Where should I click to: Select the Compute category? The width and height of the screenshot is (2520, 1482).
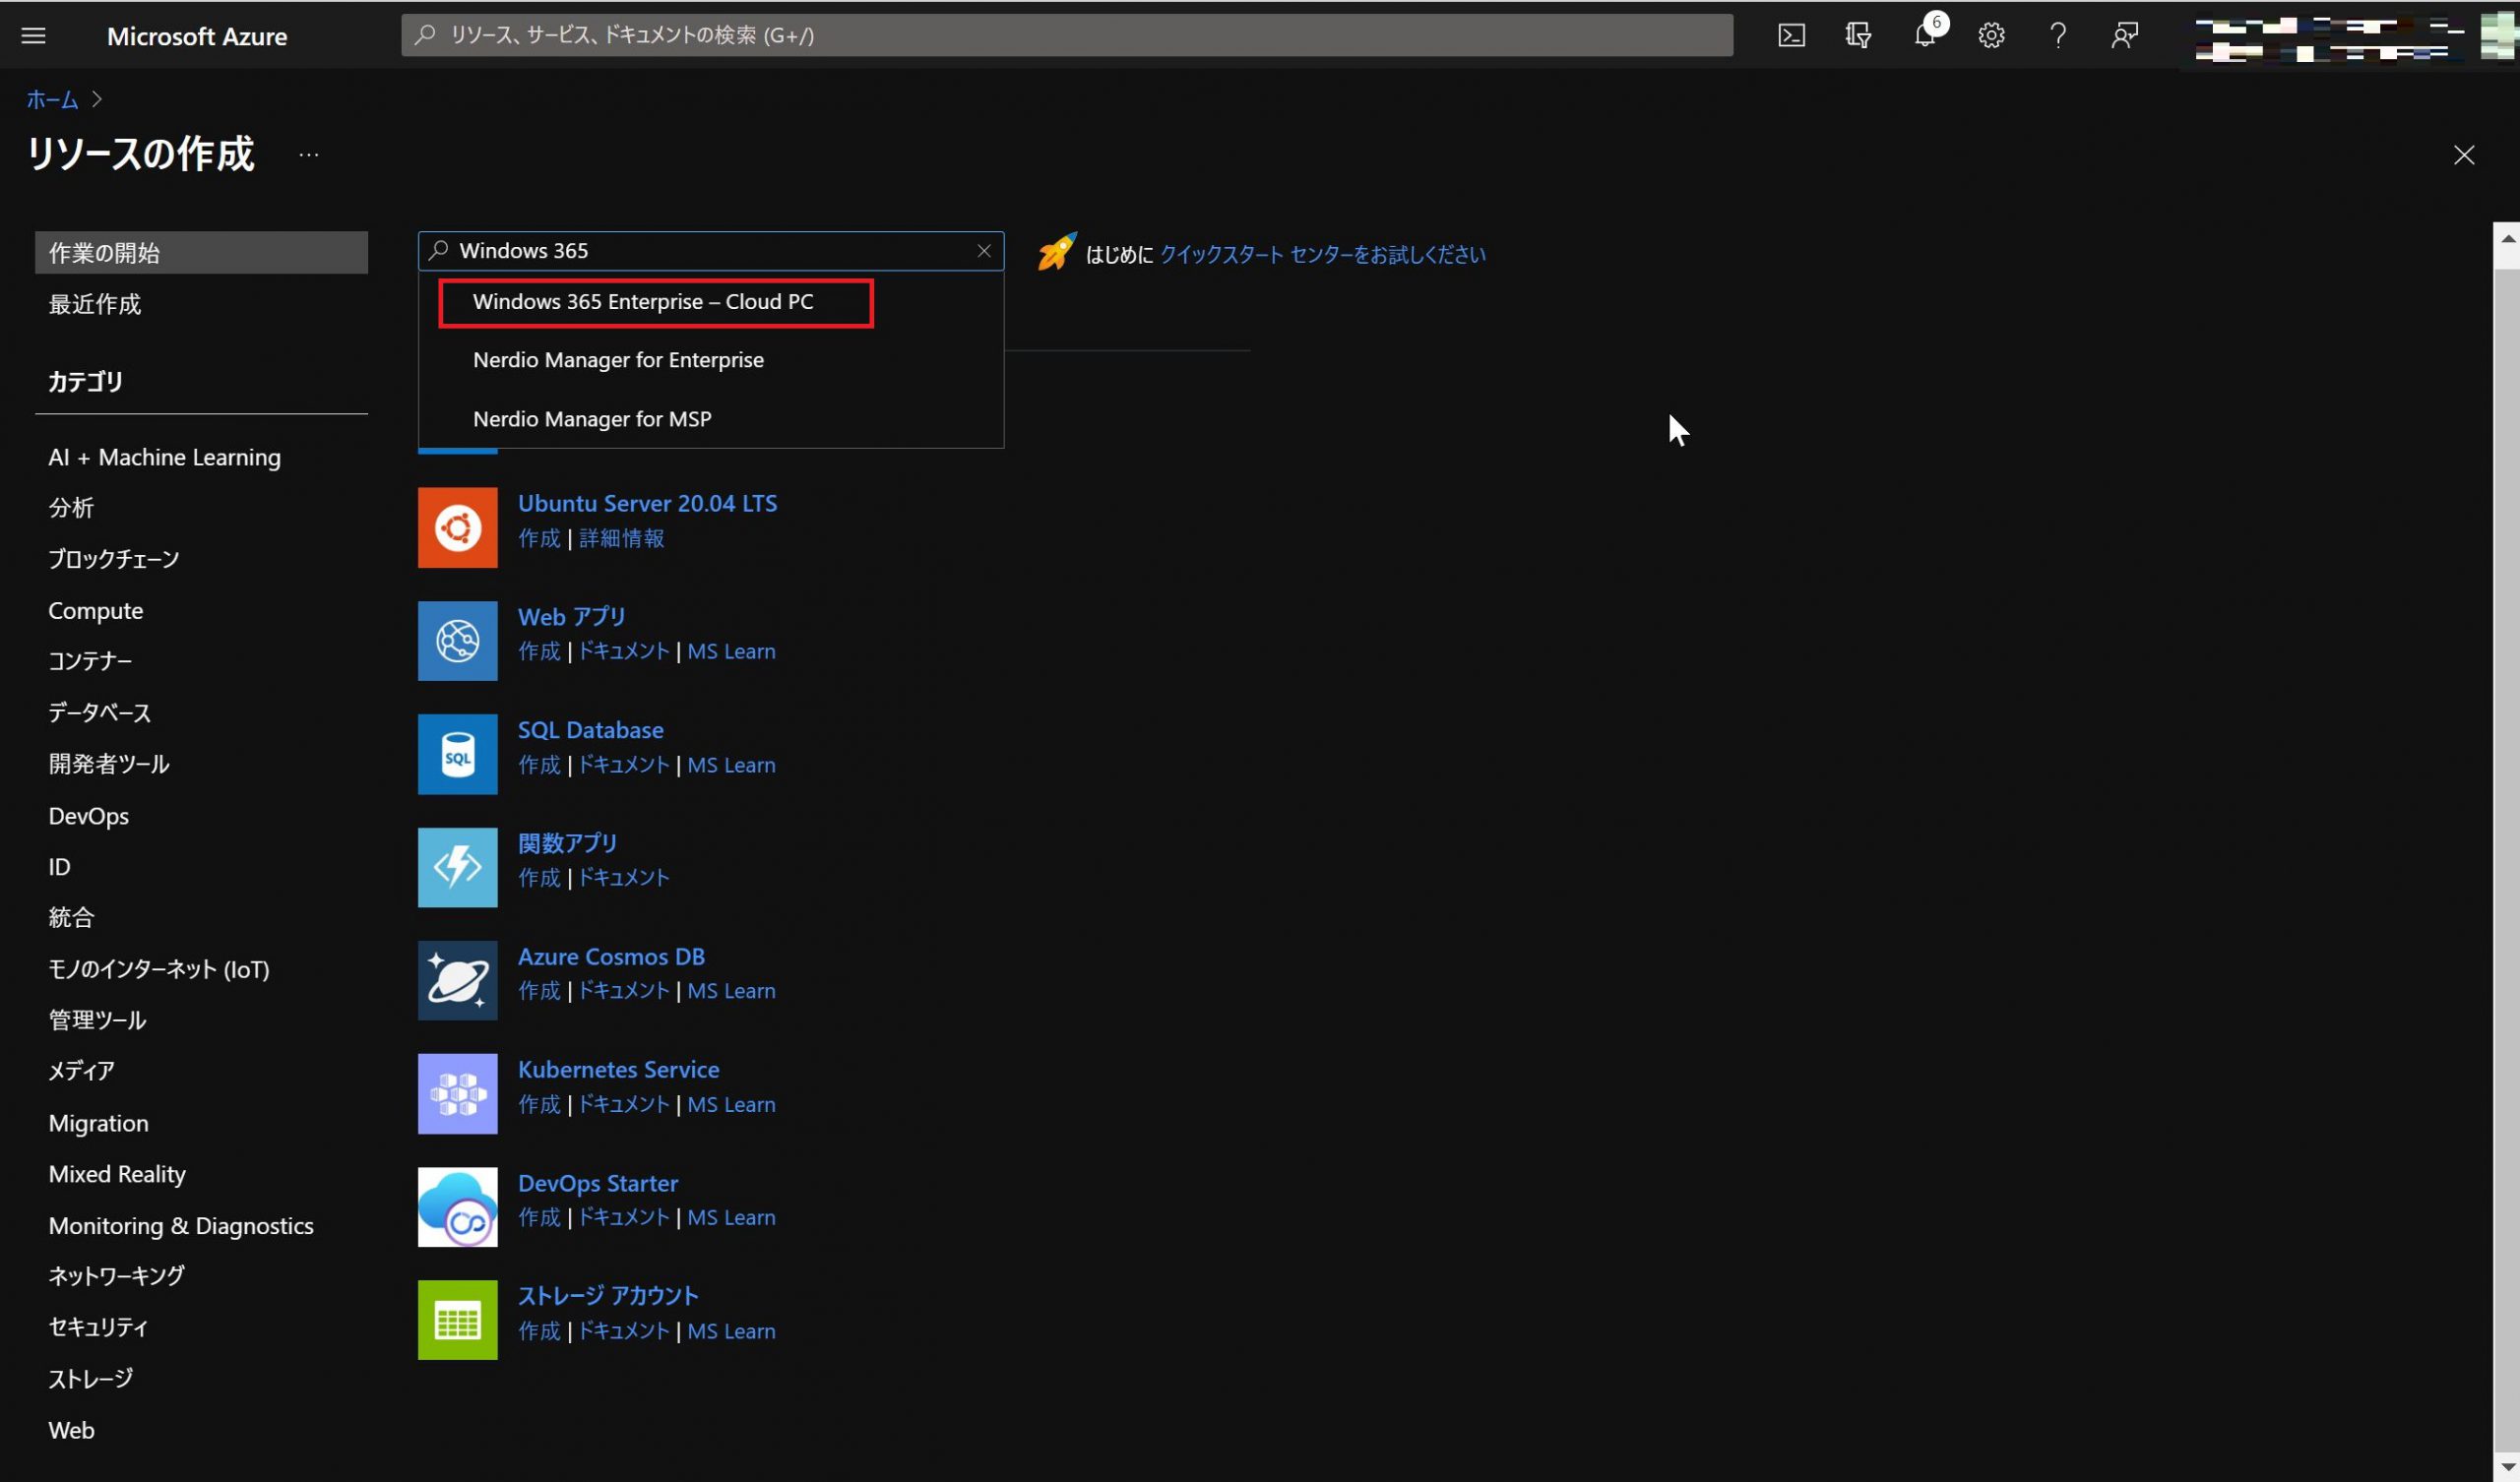pyautogui.click(x=96, y=611)
